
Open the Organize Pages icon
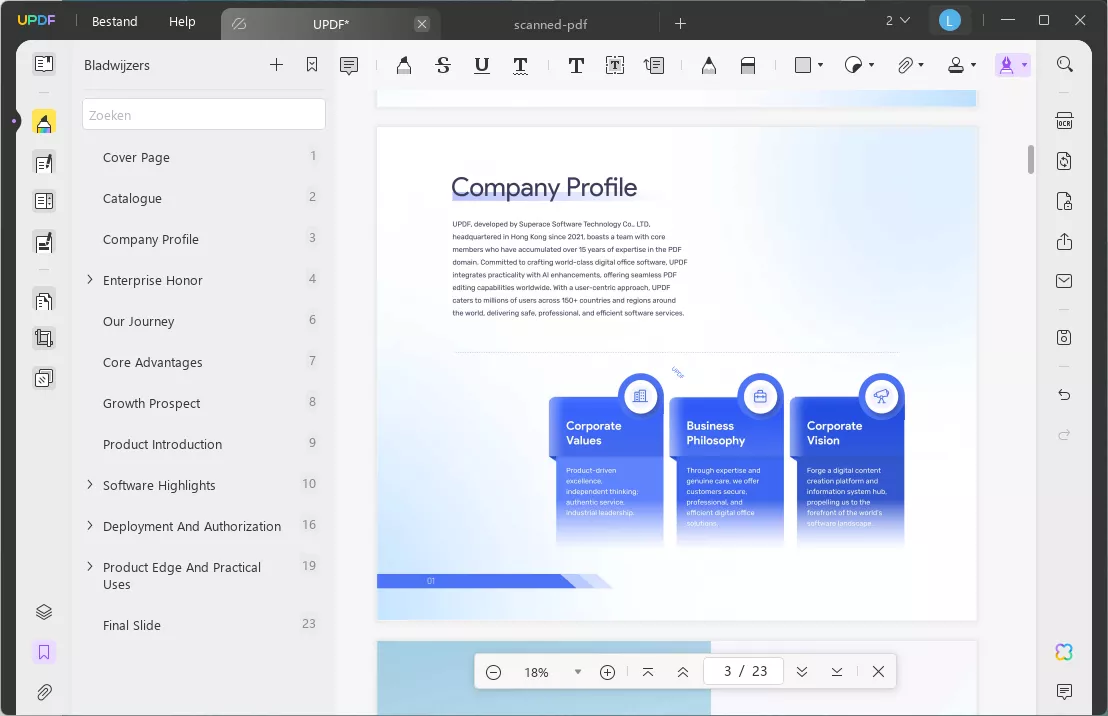44,301
